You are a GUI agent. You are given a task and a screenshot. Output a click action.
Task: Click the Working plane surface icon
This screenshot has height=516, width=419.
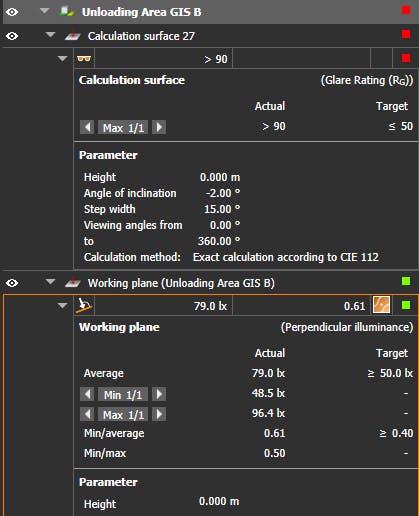coord(72,282)
